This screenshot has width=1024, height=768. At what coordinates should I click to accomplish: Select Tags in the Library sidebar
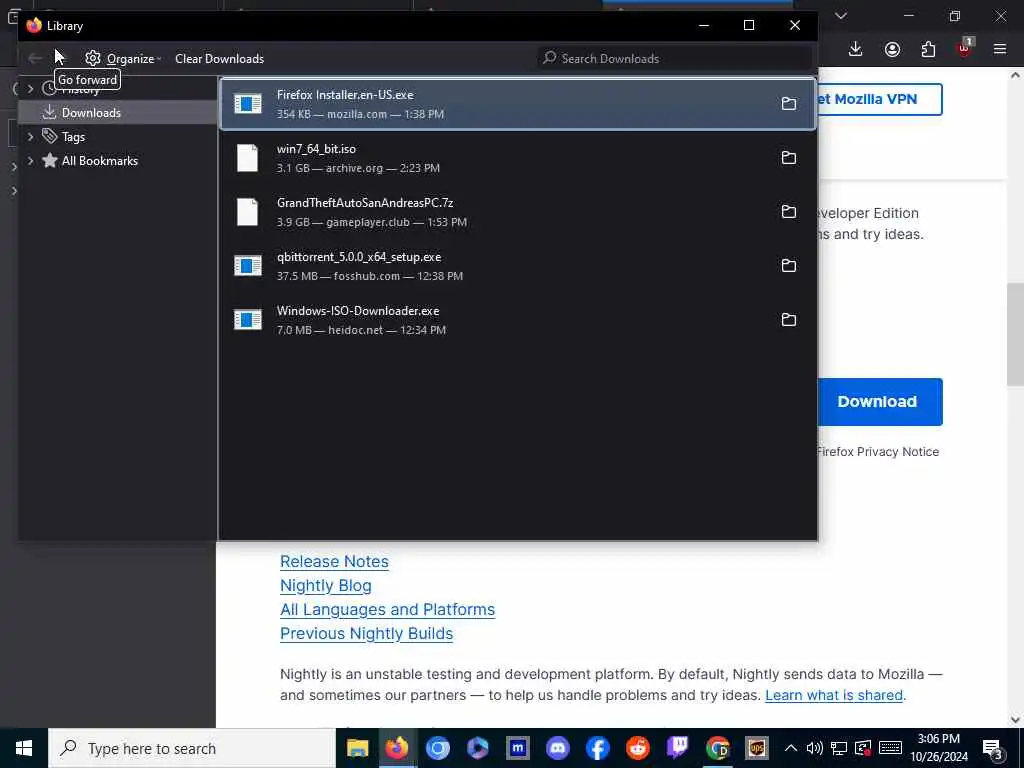[73, 136]
